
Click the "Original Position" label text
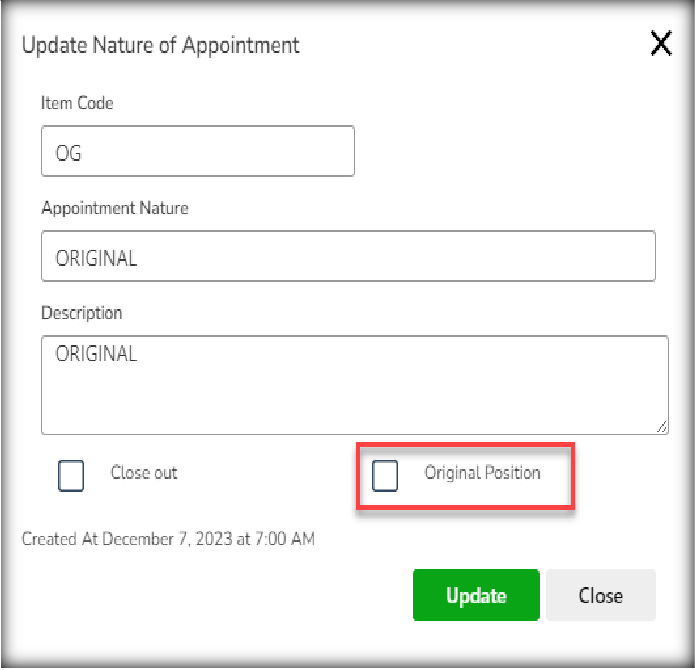click(x=482, y=473)
